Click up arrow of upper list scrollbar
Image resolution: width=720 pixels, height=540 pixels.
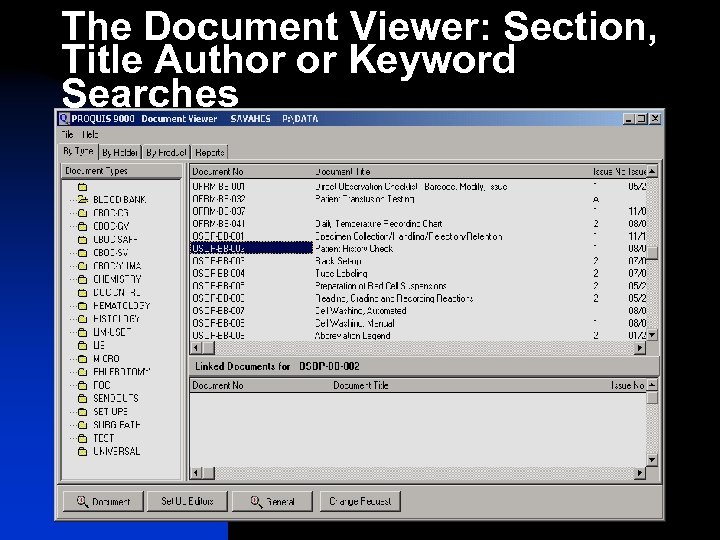652,171
